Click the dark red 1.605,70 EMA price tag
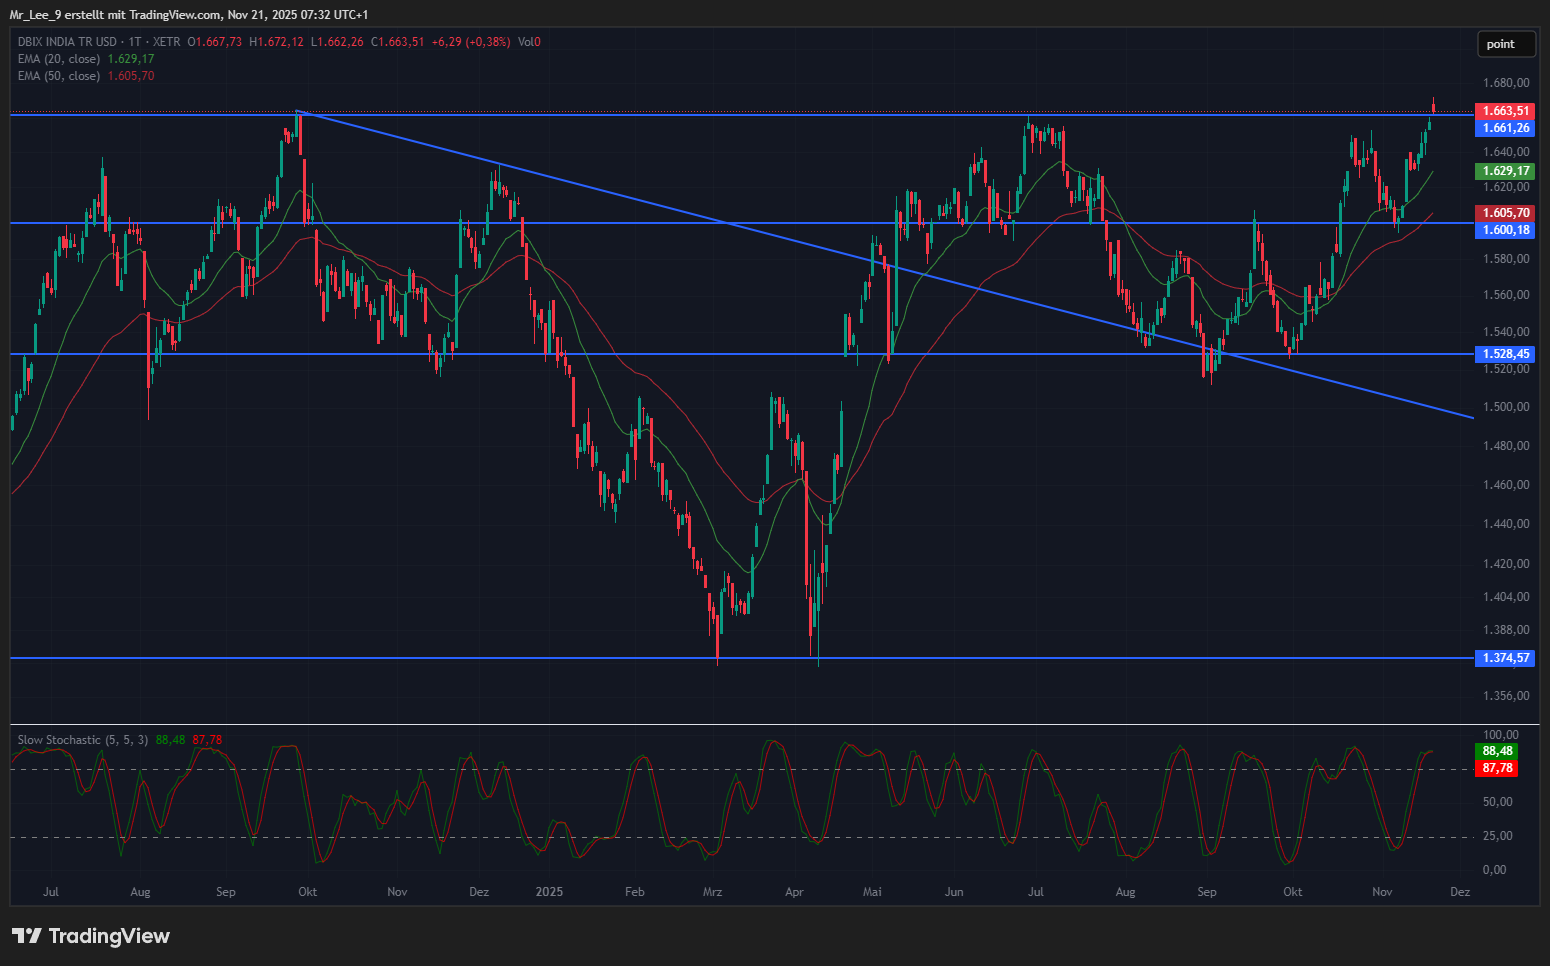This screenshot has width=1550, height=966. click(1504, 213)
